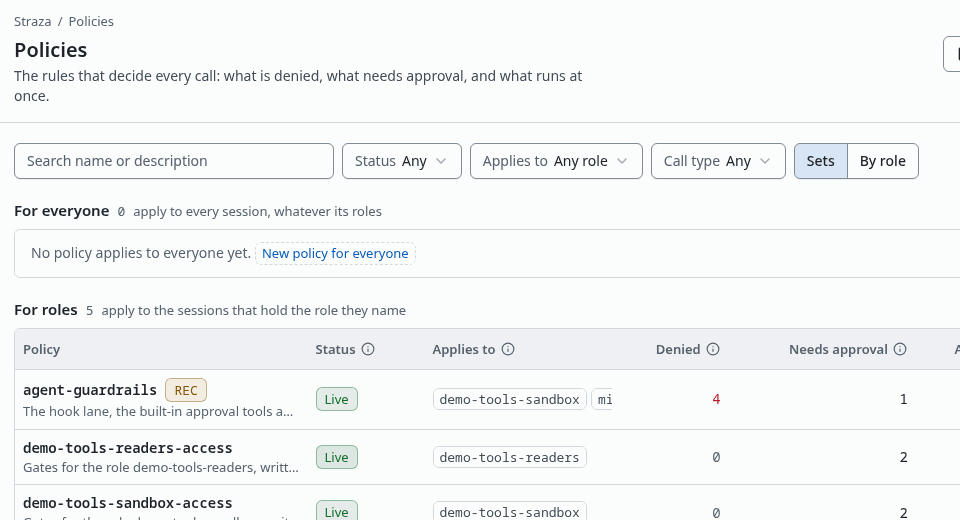Click Live status for demo-tools-readers-access
Viewport: 960px width, 520px height.
coord(337,458)
